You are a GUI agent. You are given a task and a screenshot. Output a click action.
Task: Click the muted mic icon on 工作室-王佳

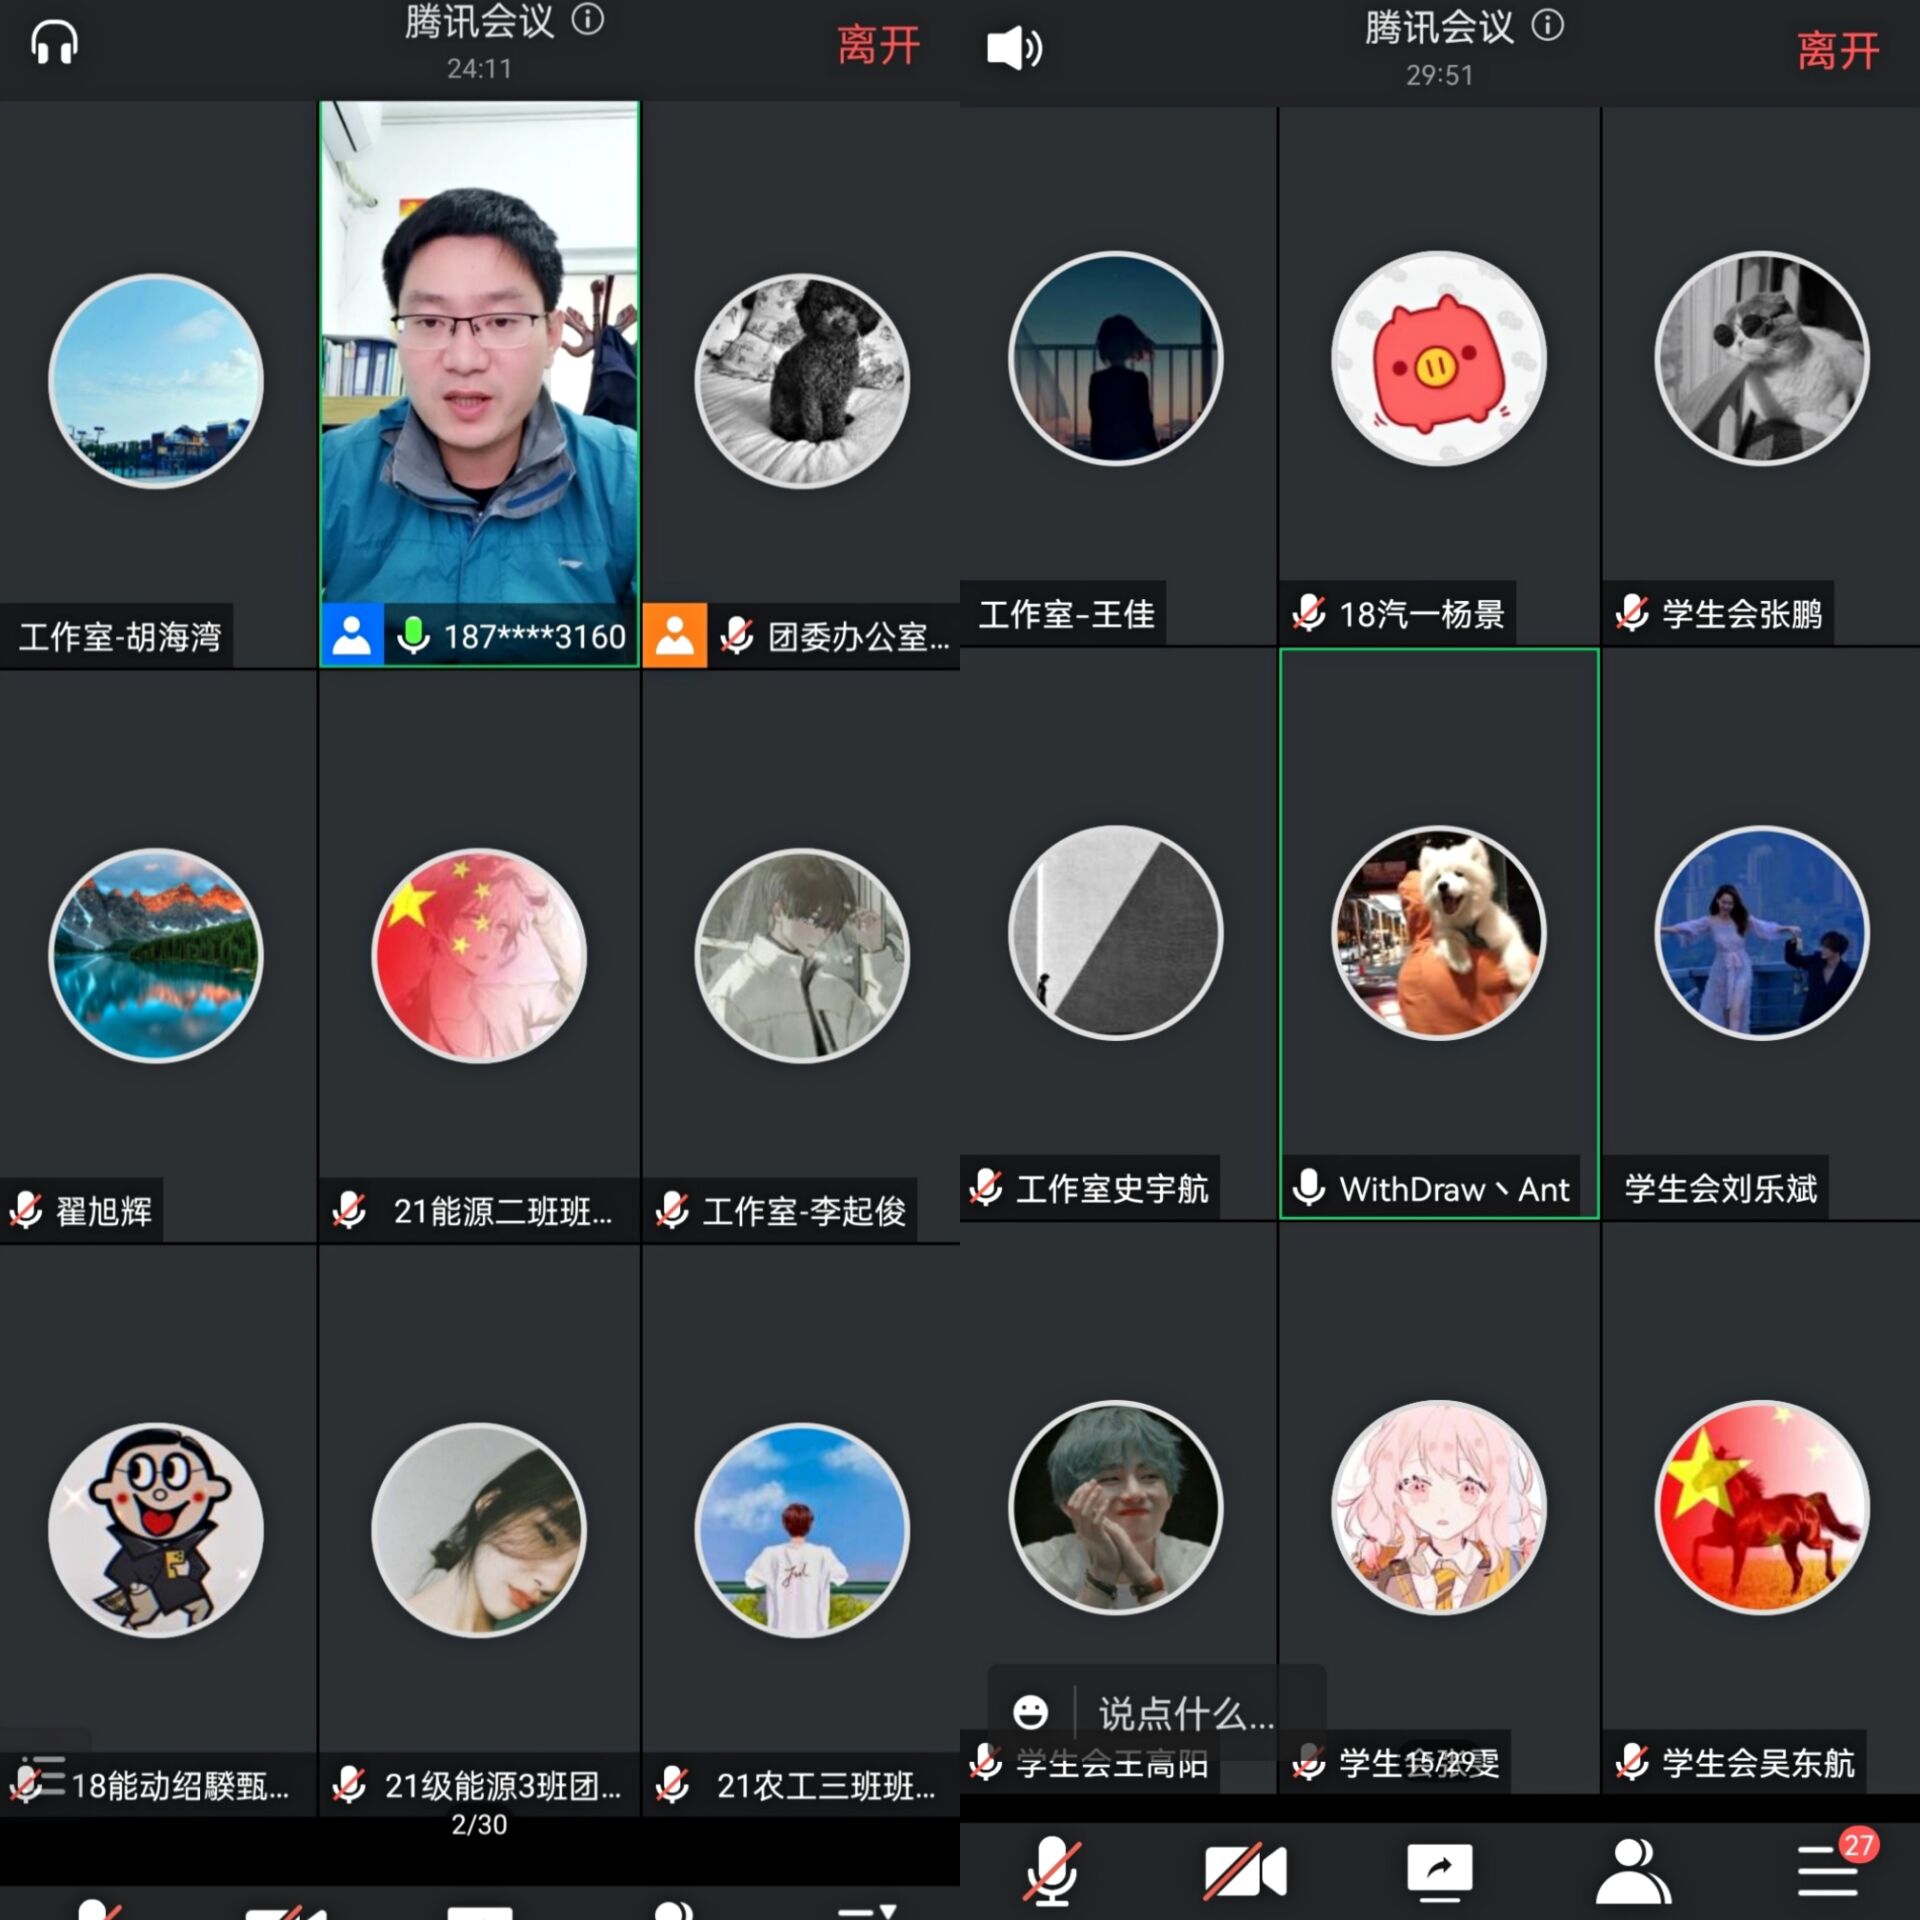990,617
